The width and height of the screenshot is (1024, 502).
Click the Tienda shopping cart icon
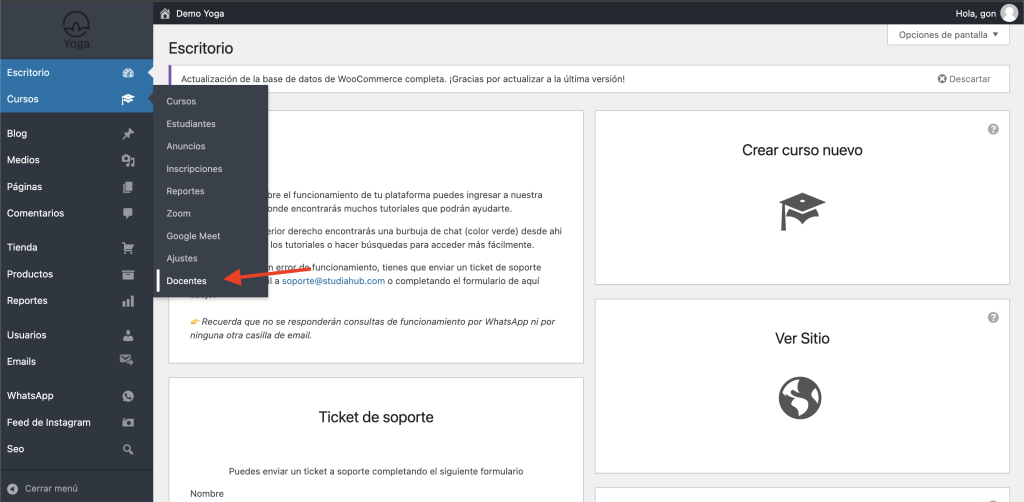[128, 247]
